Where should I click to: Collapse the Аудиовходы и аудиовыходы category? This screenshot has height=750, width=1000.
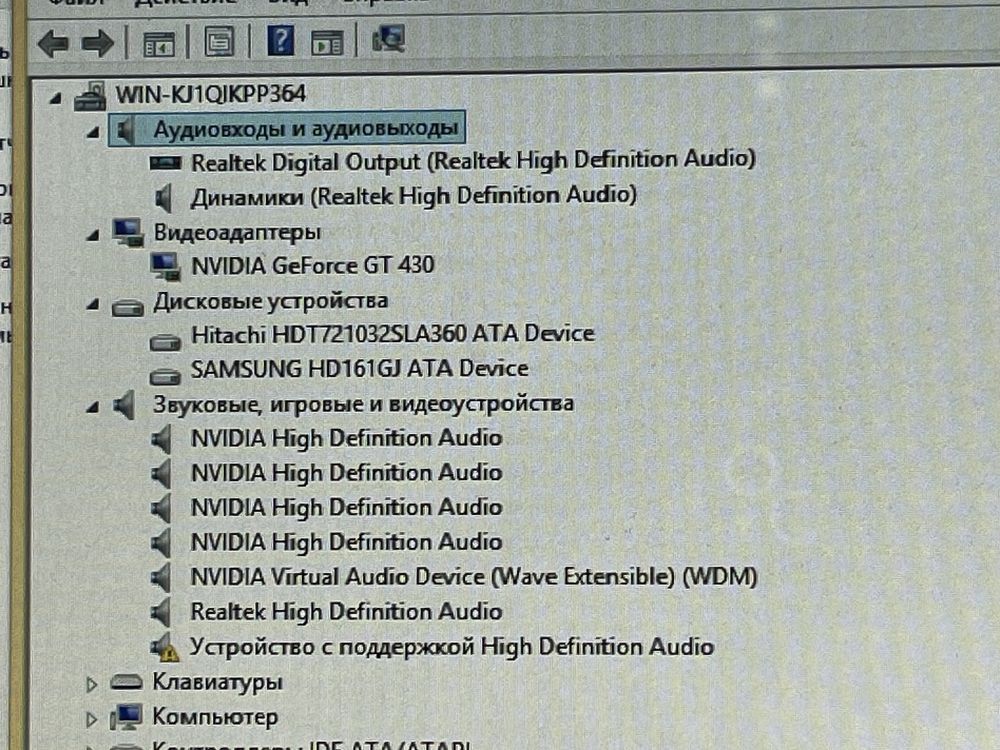coord(93,133)
